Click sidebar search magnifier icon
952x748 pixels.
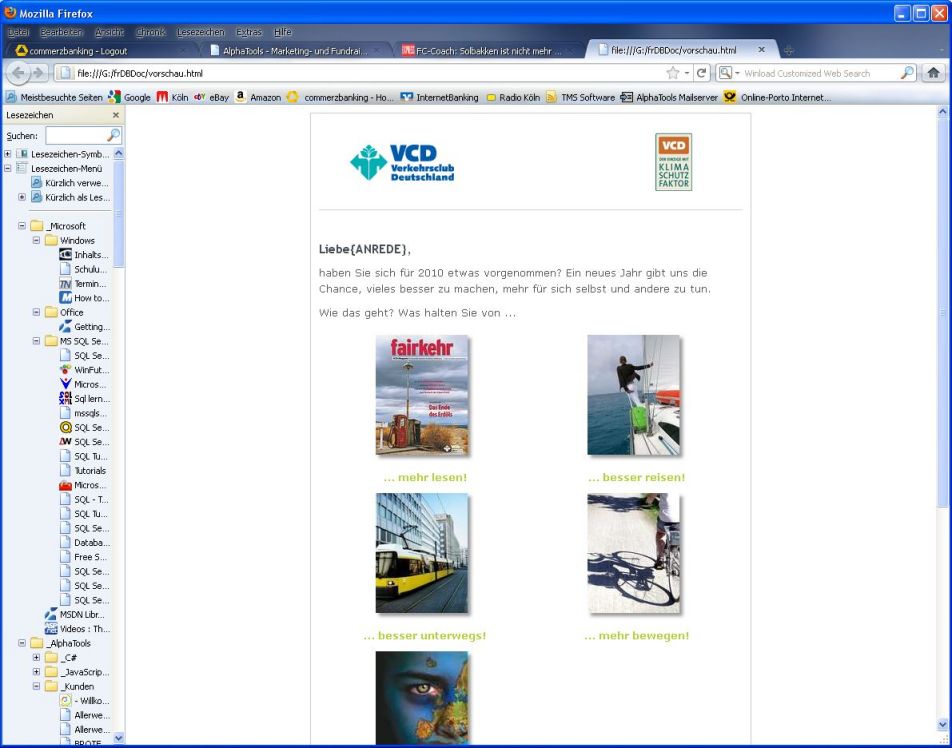114,135
